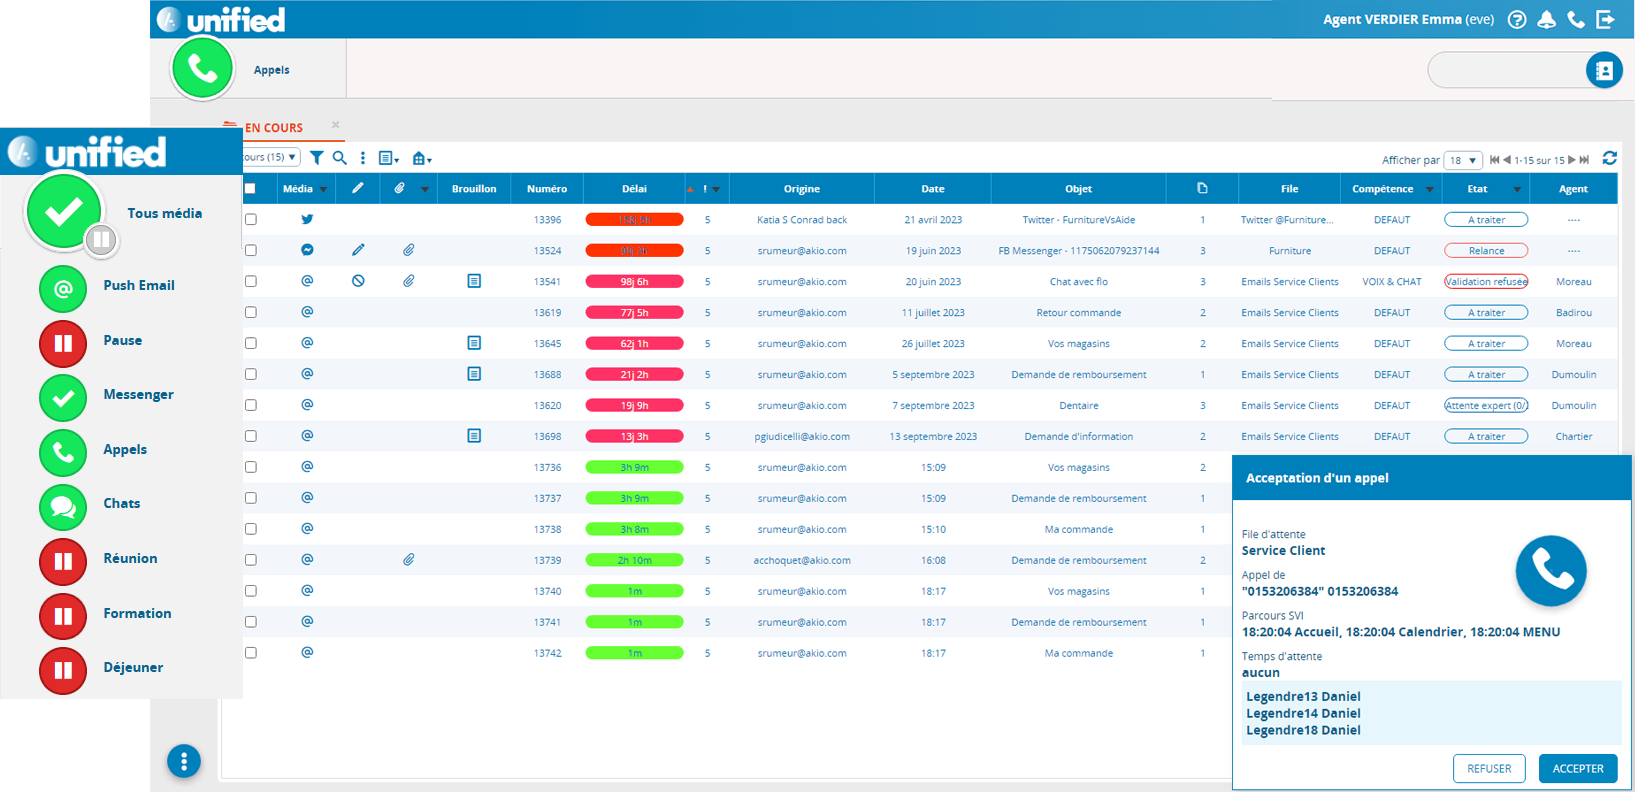1635x792 pixels.
Task: Open three-dot options in list toolbar
Action: 363,158
